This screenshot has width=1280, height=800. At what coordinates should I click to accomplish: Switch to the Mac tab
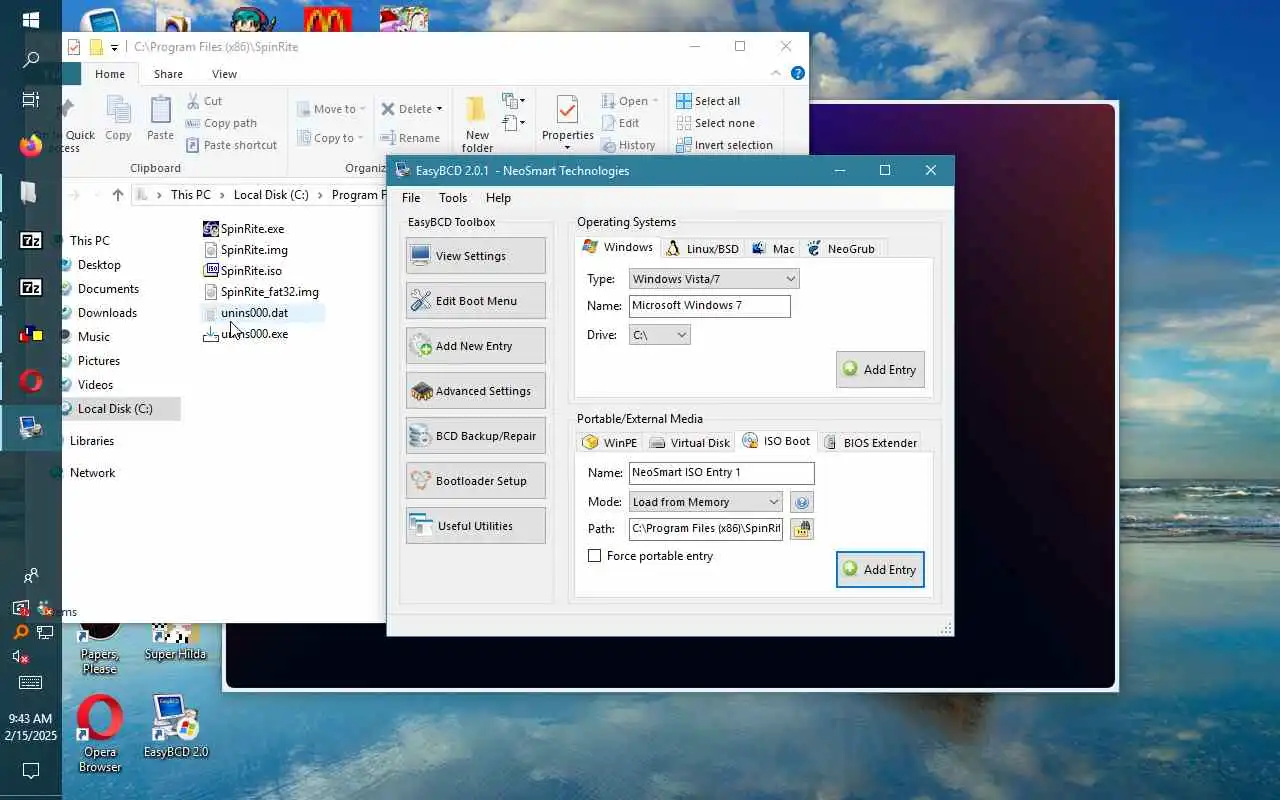pyautogui.click(x=773, y=249)
